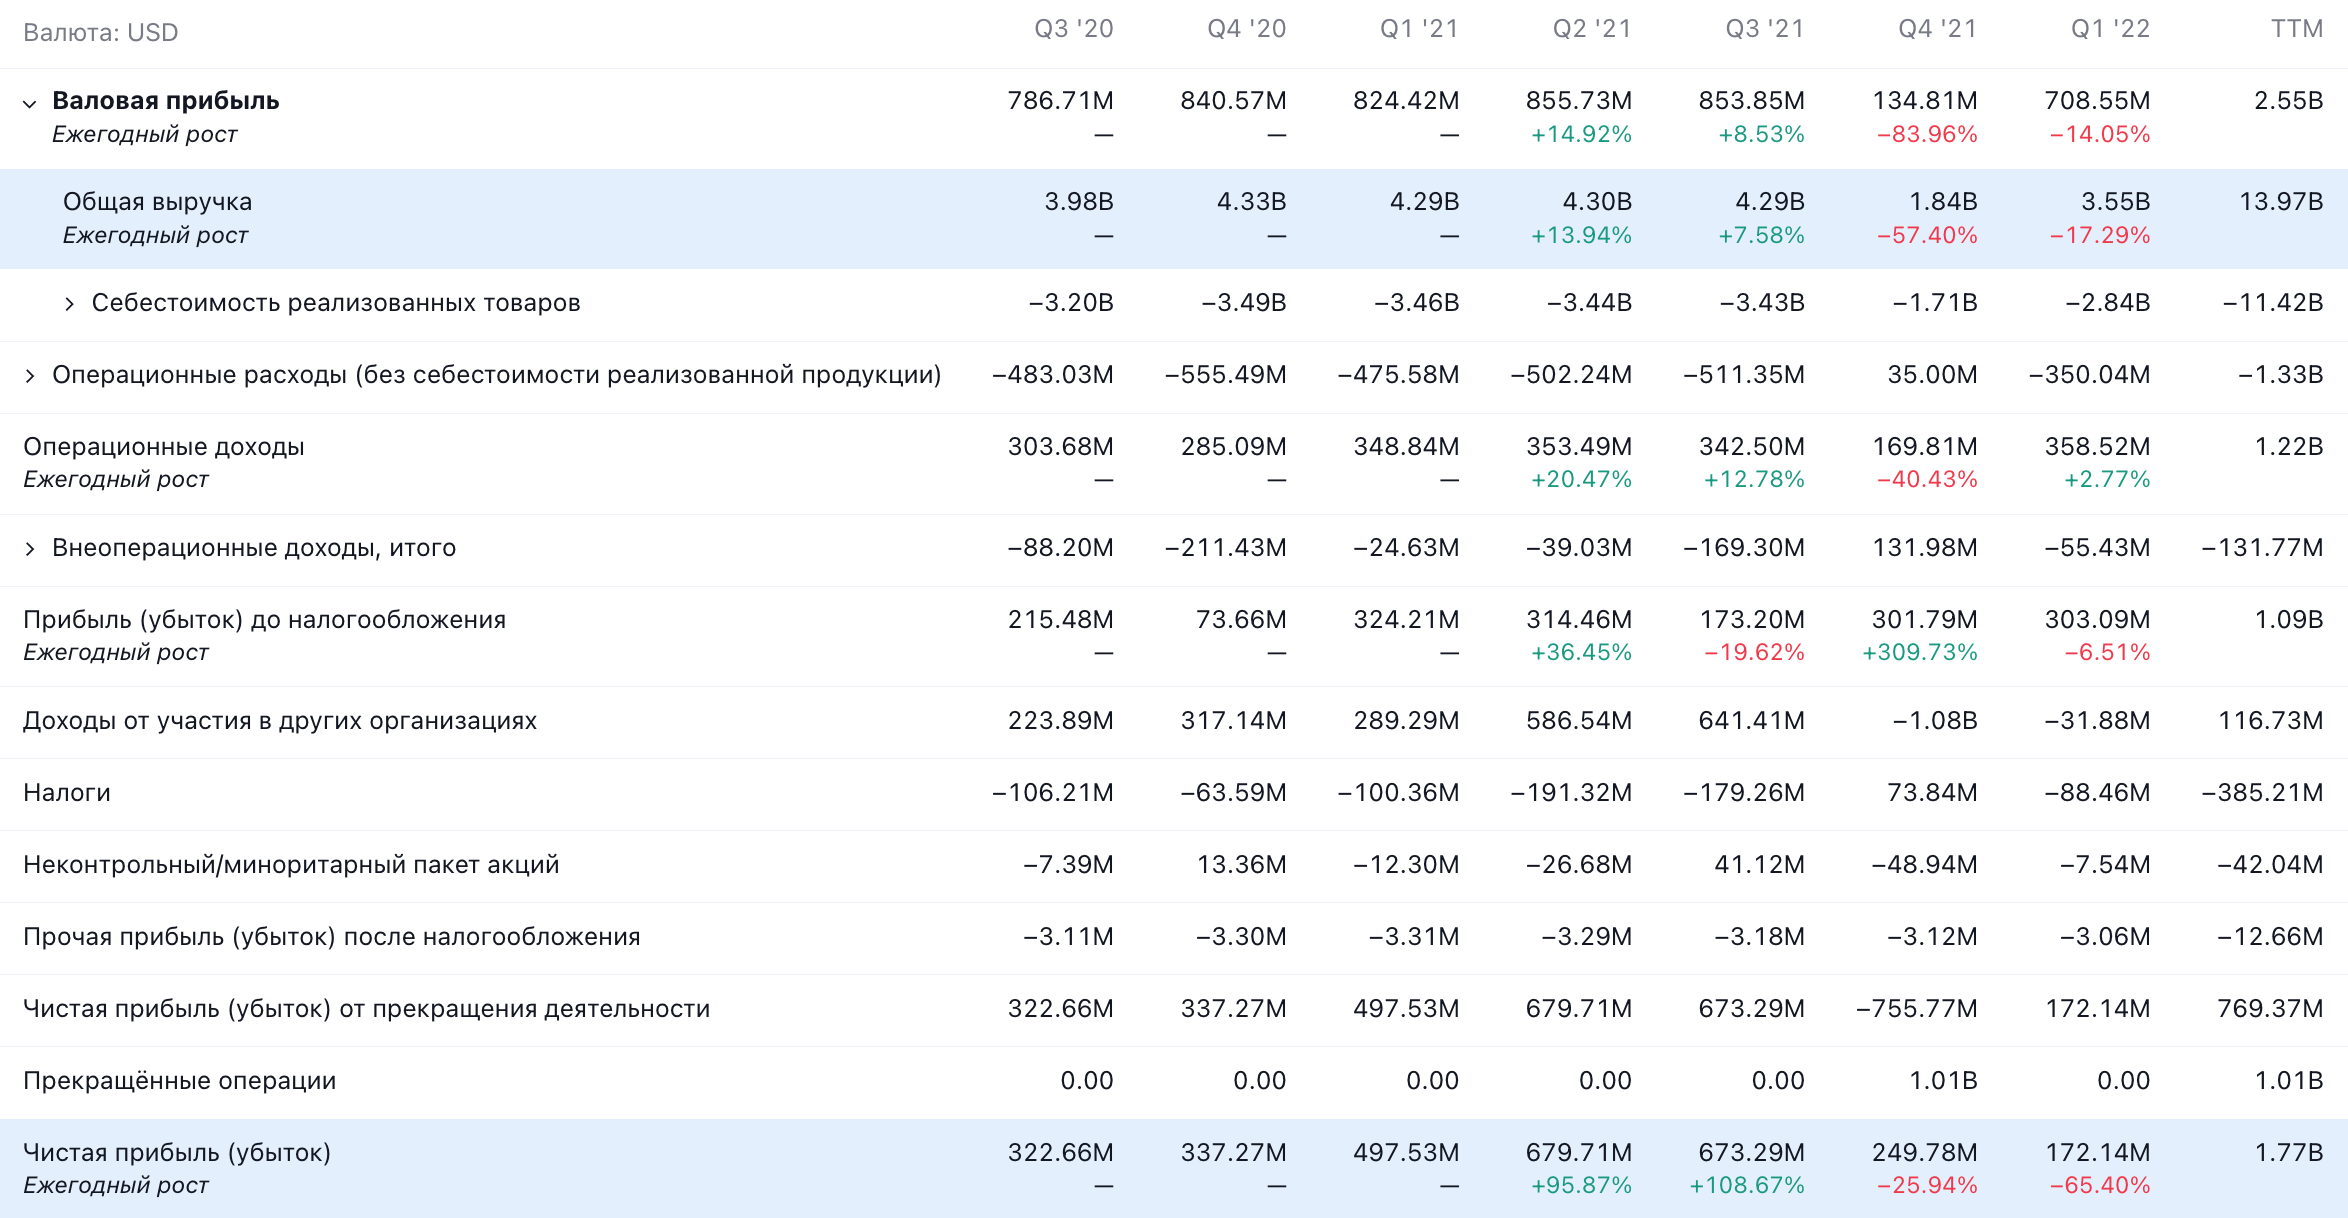Select the Прекращённые операции row label
Viewport: 2348px width, 1218px height.
coord(180,1081)
